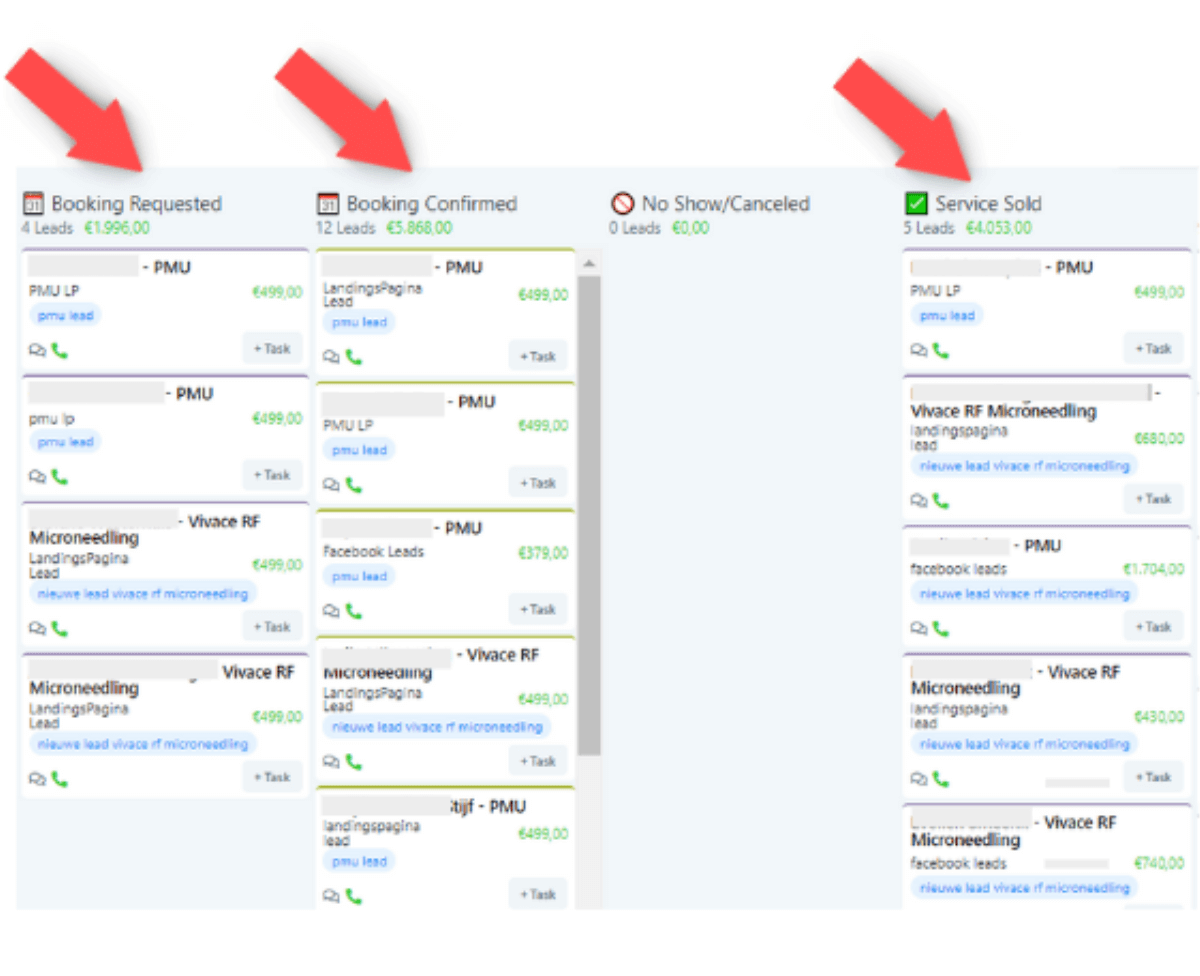Screen dimensions: 1200x976
Task: Click the €4.053,00 column total
Action: pos(998,228)
